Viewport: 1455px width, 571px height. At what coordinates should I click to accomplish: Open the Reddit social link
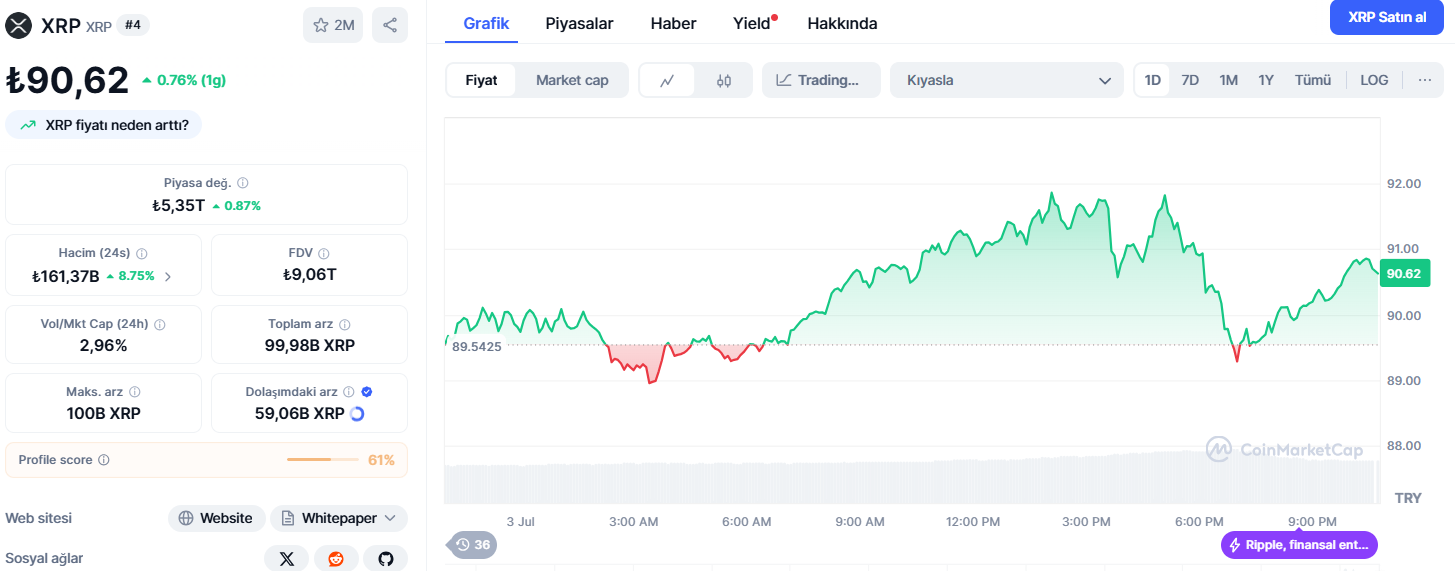tap(336, 559)
